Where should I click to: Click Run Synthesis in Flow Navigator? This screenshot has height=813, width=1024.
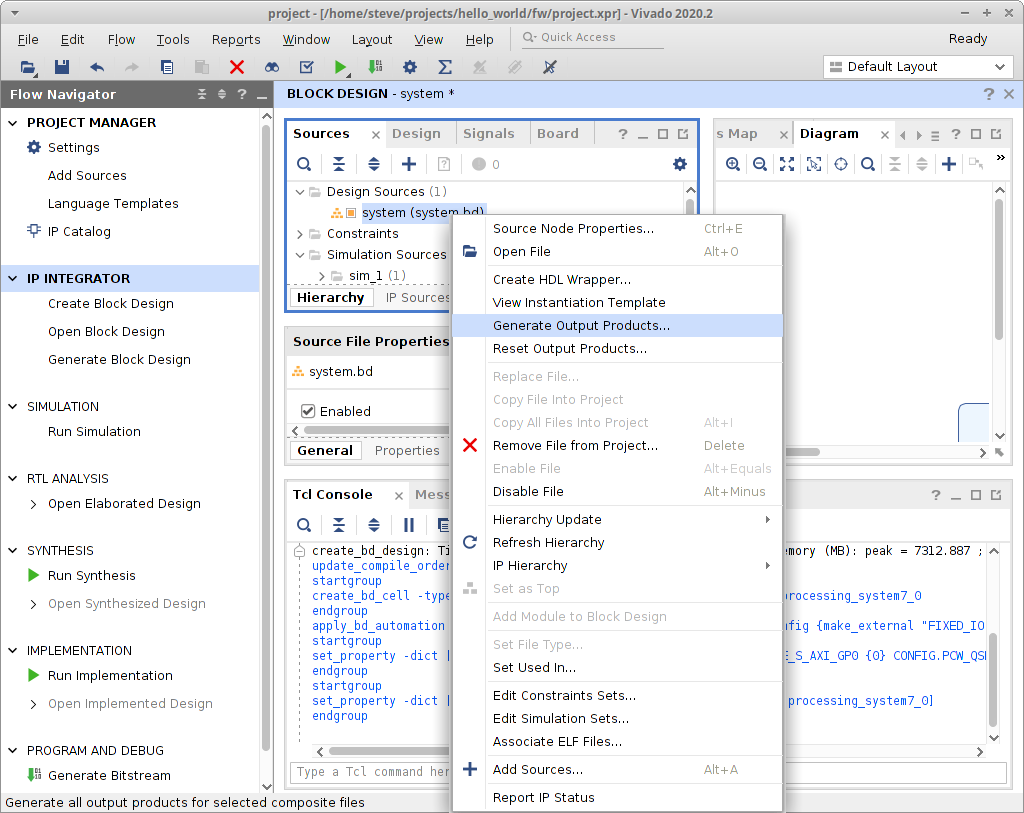point(91,575)
